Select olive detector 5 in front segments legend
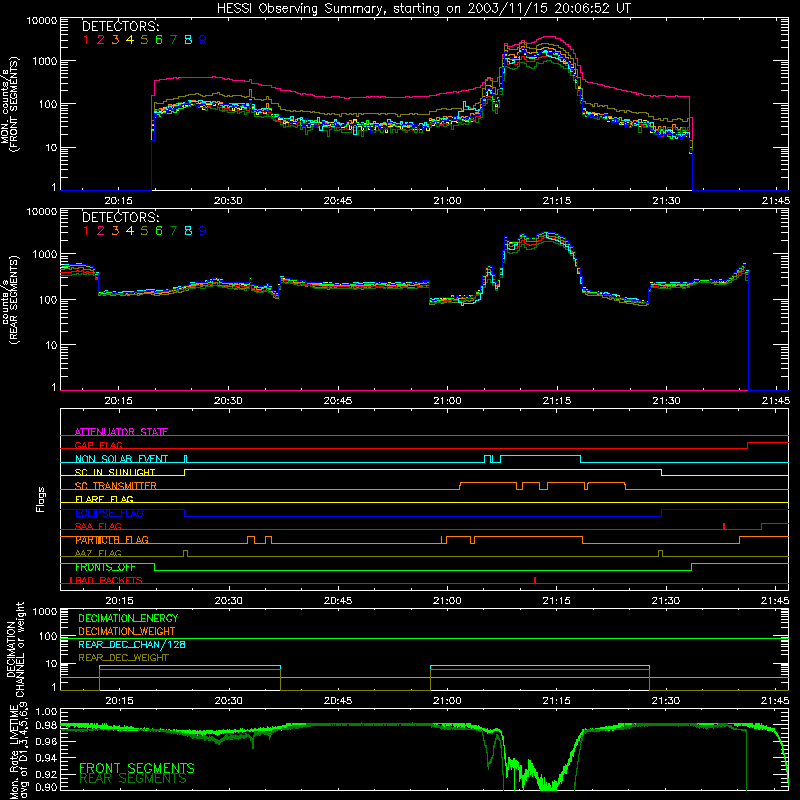Image resolution: width=800 pixels, height=800 pixels. coord(144,39)
